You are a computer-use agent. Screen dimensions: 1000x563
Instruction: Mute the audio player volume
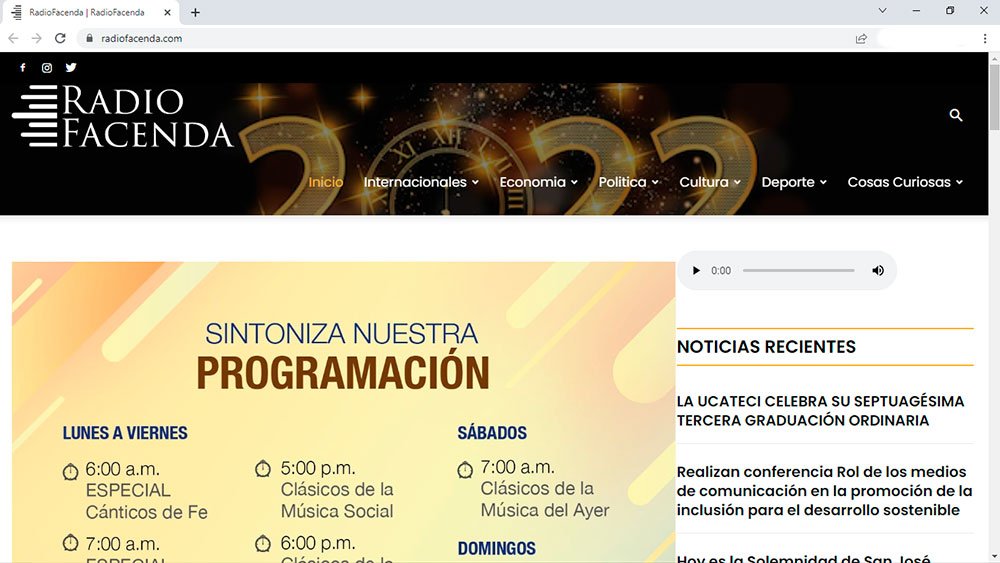pos(878,270)
